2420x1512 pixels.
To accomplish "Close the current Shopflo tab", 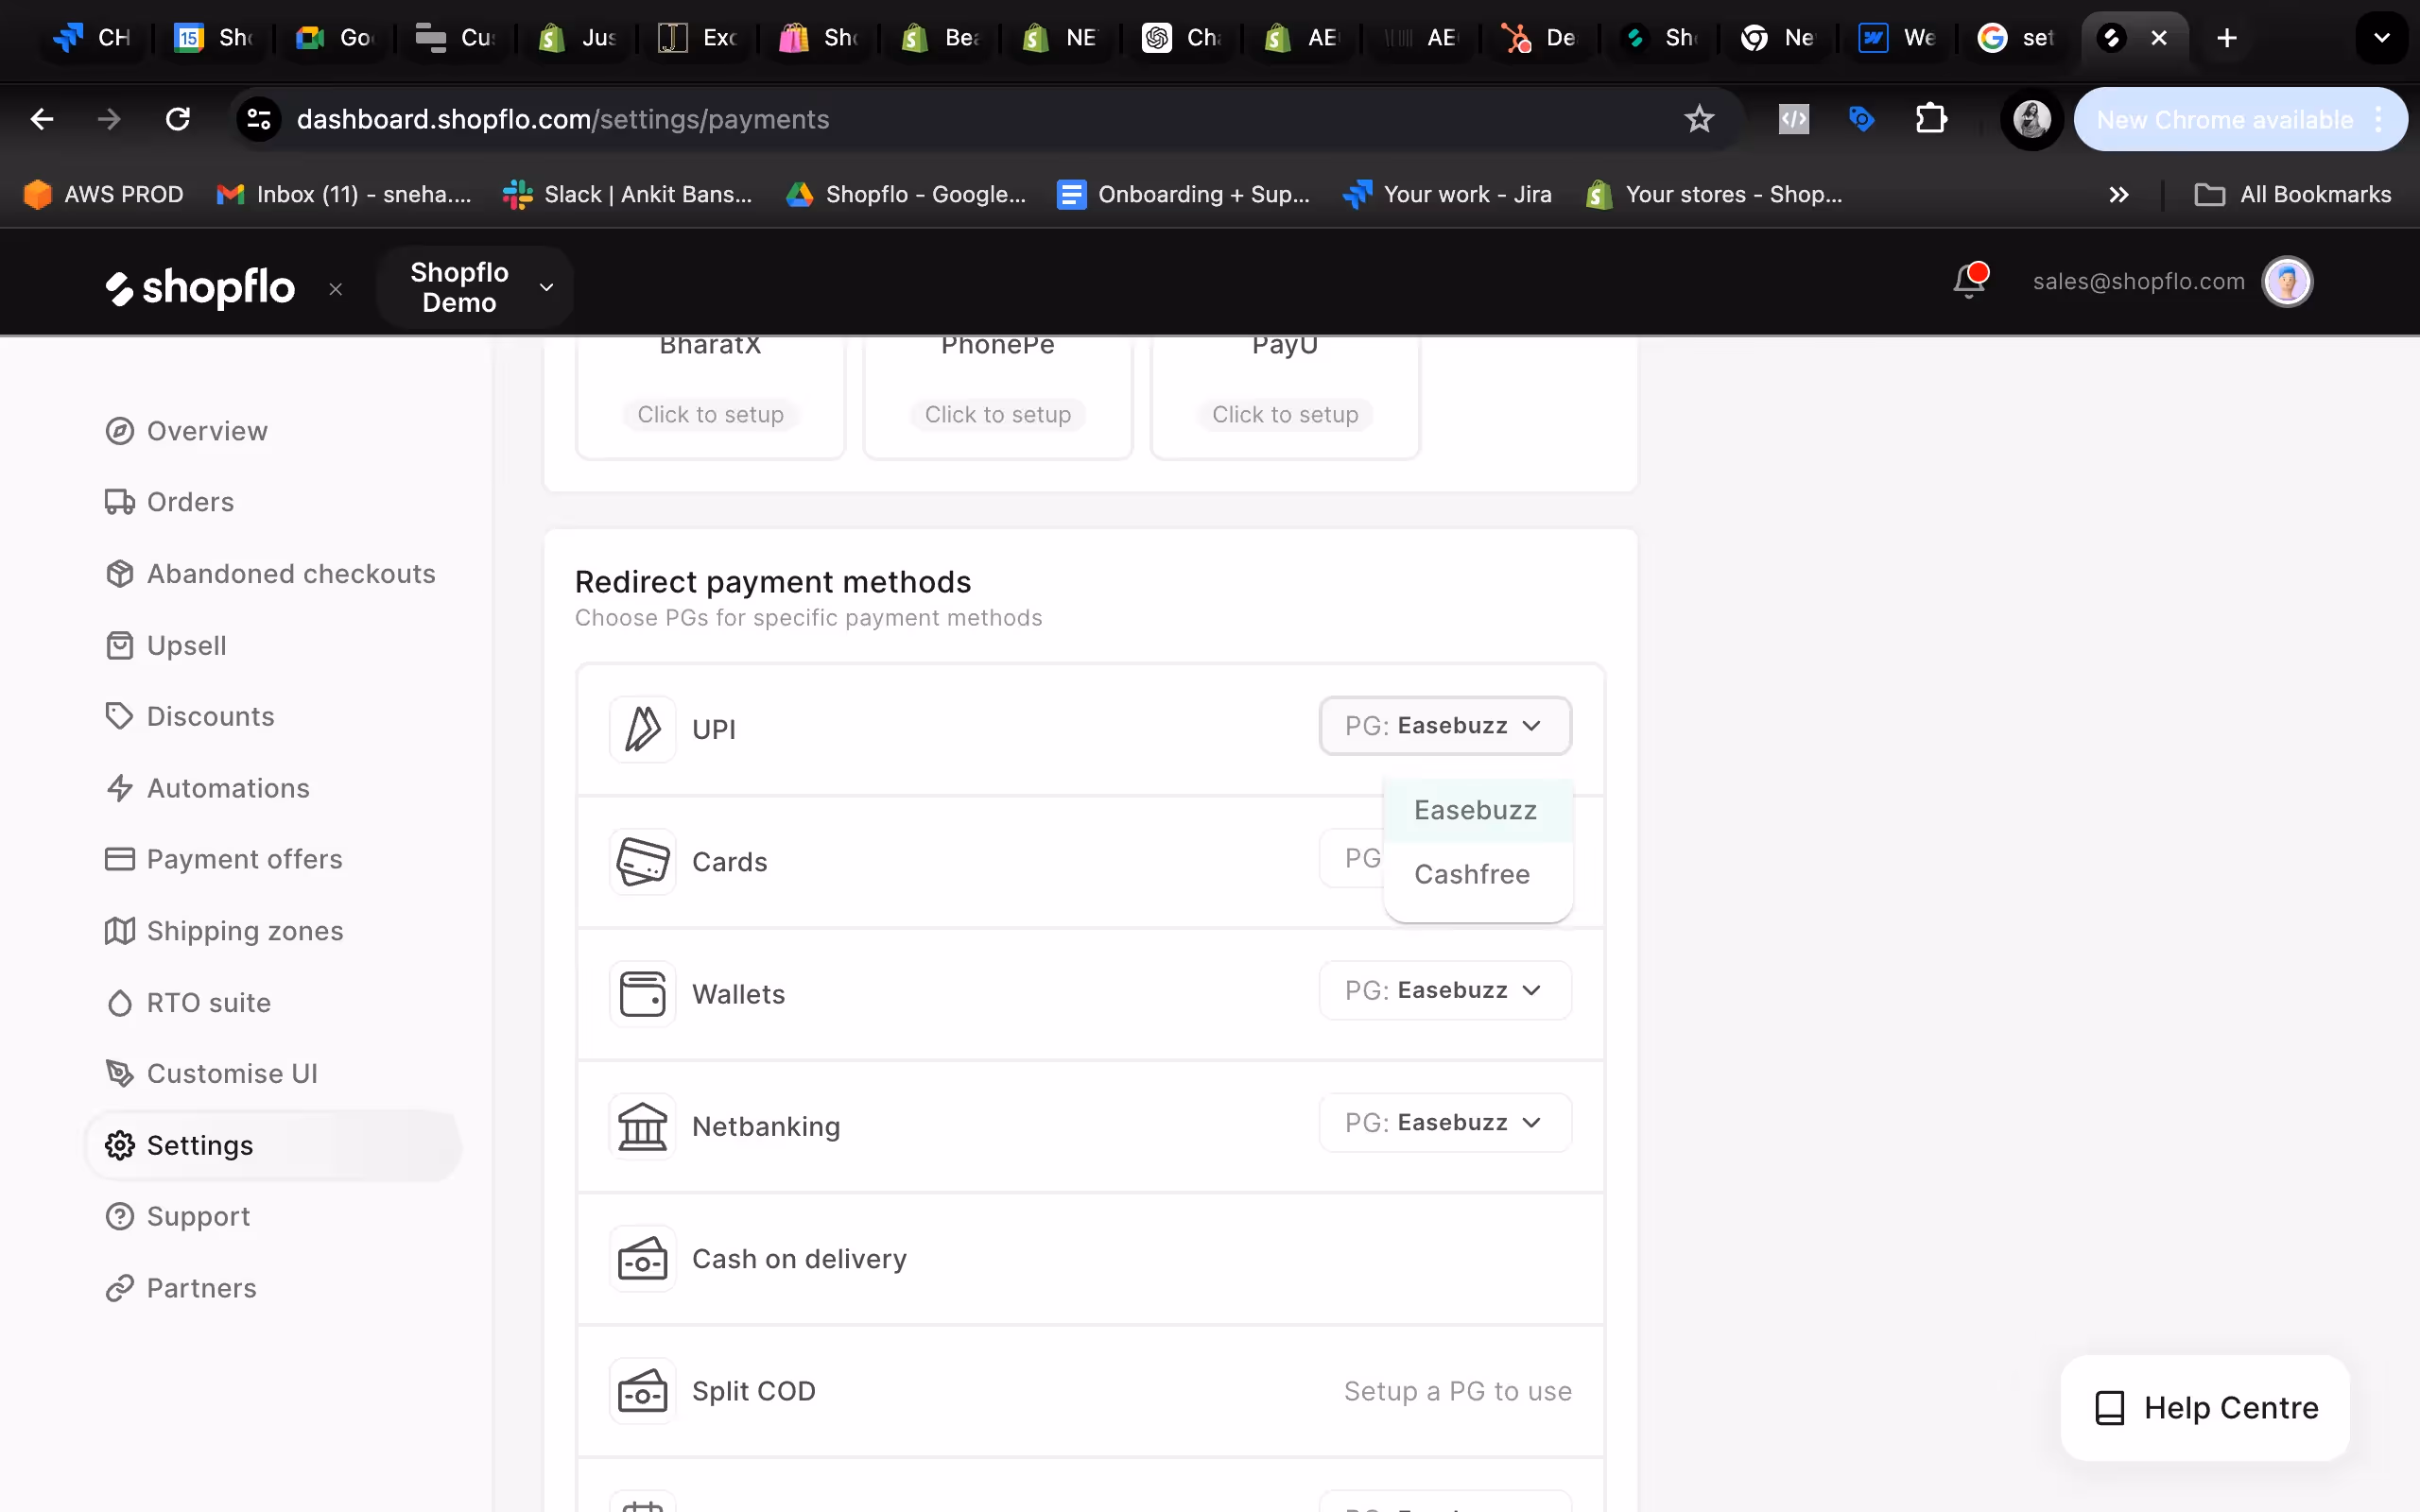I will pyautogui.click(x=2159, y=38).
